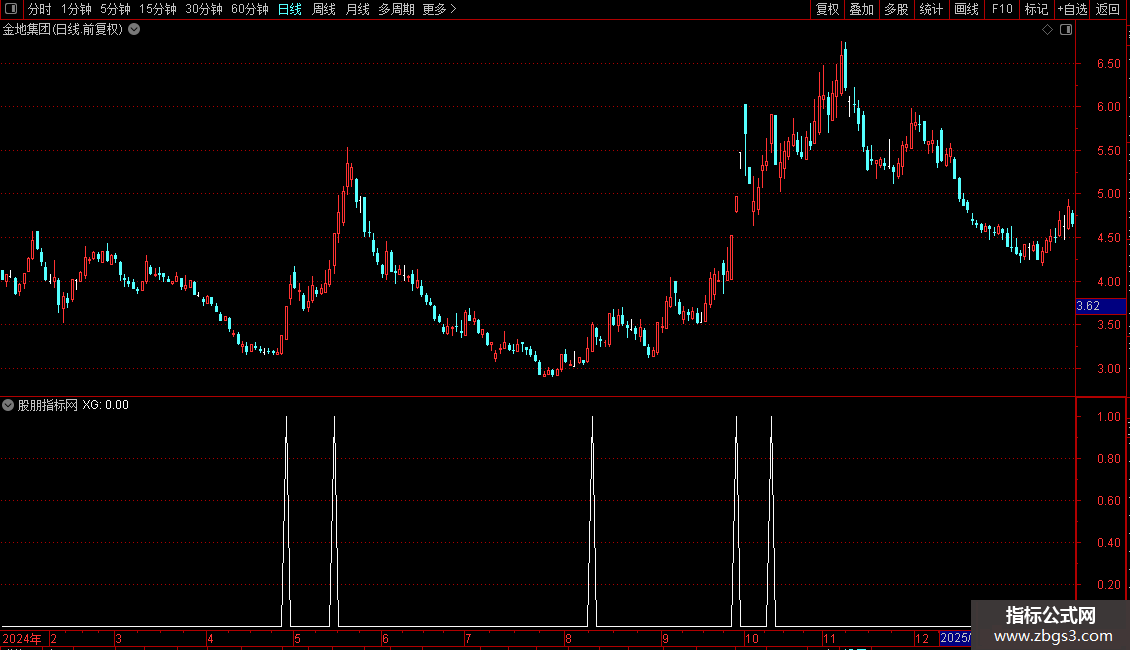Switch to 周线 weekly chart

[x=324, y=9]
